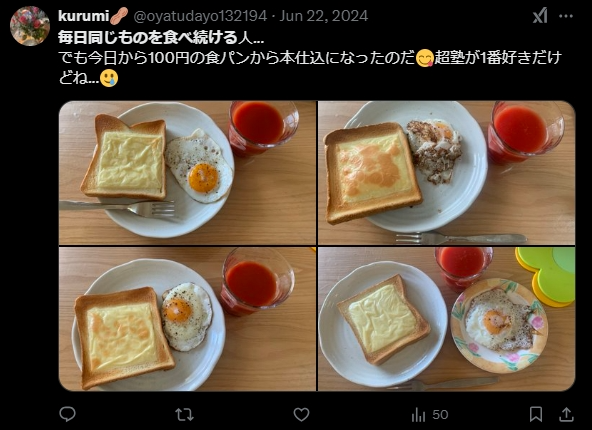Visit the @oyatudayo132194 handle
Image resolution: width=592 pixels, height=430 pixels.
click(x=200, y=16)
